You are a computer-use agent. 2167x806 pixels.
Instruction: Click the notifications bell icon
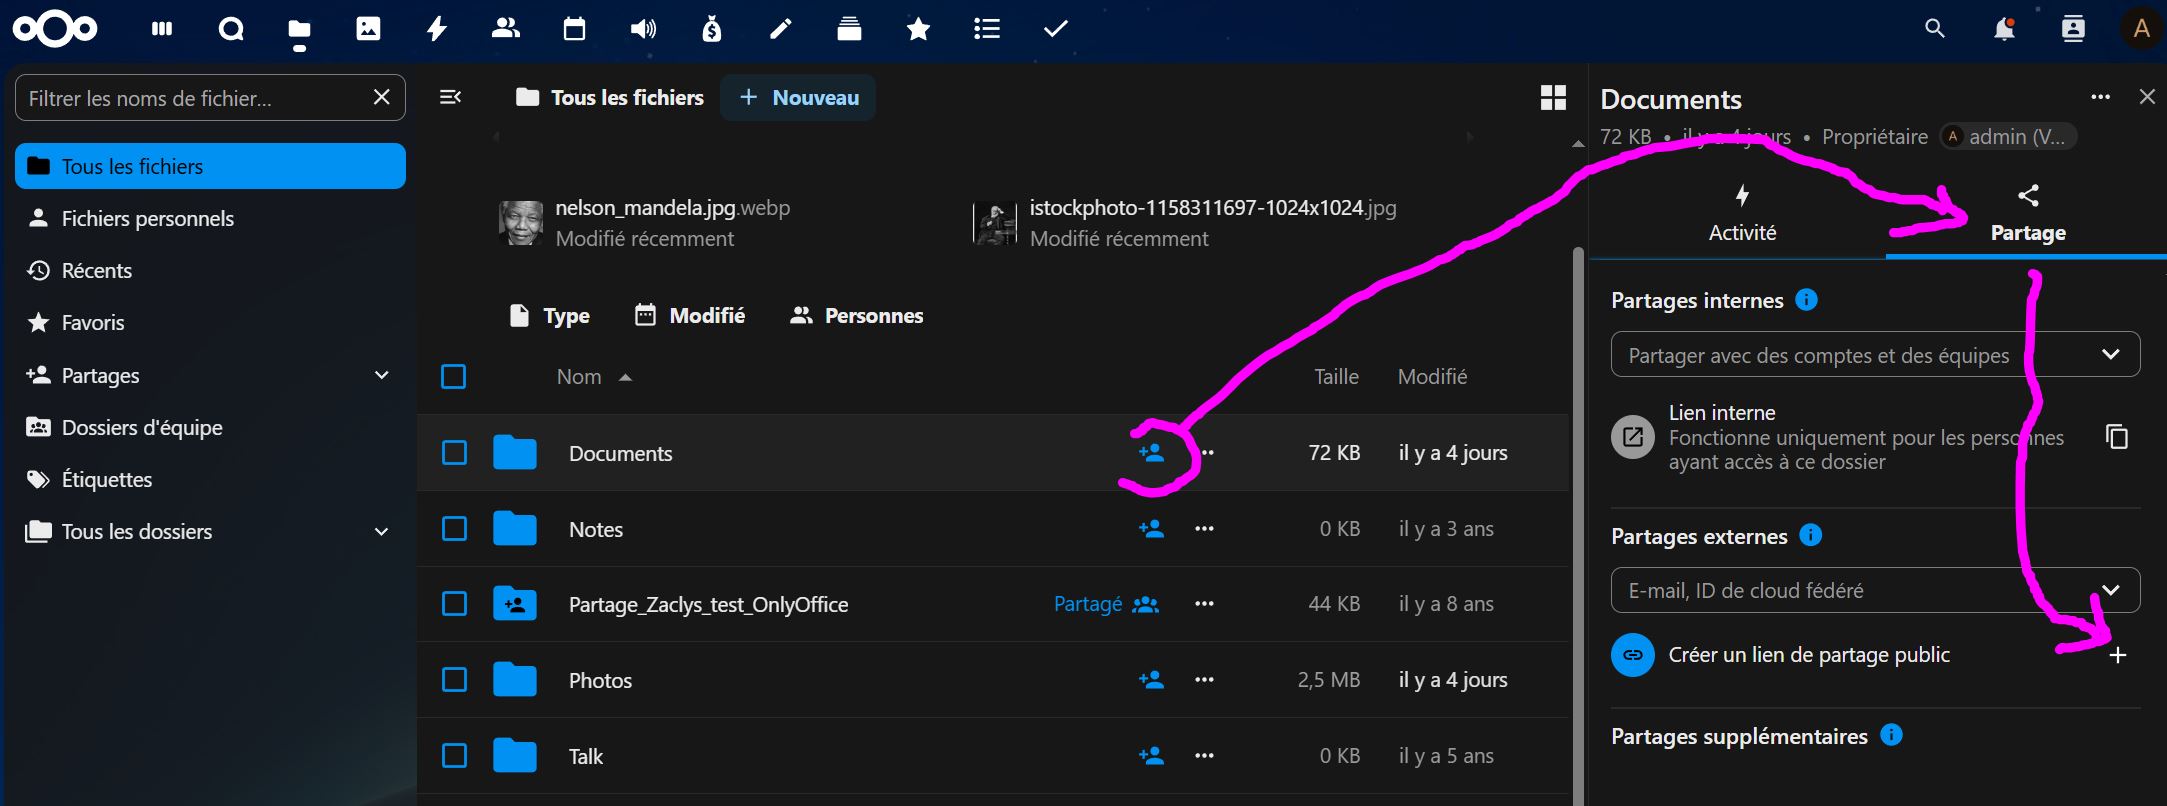point(2004,29)
